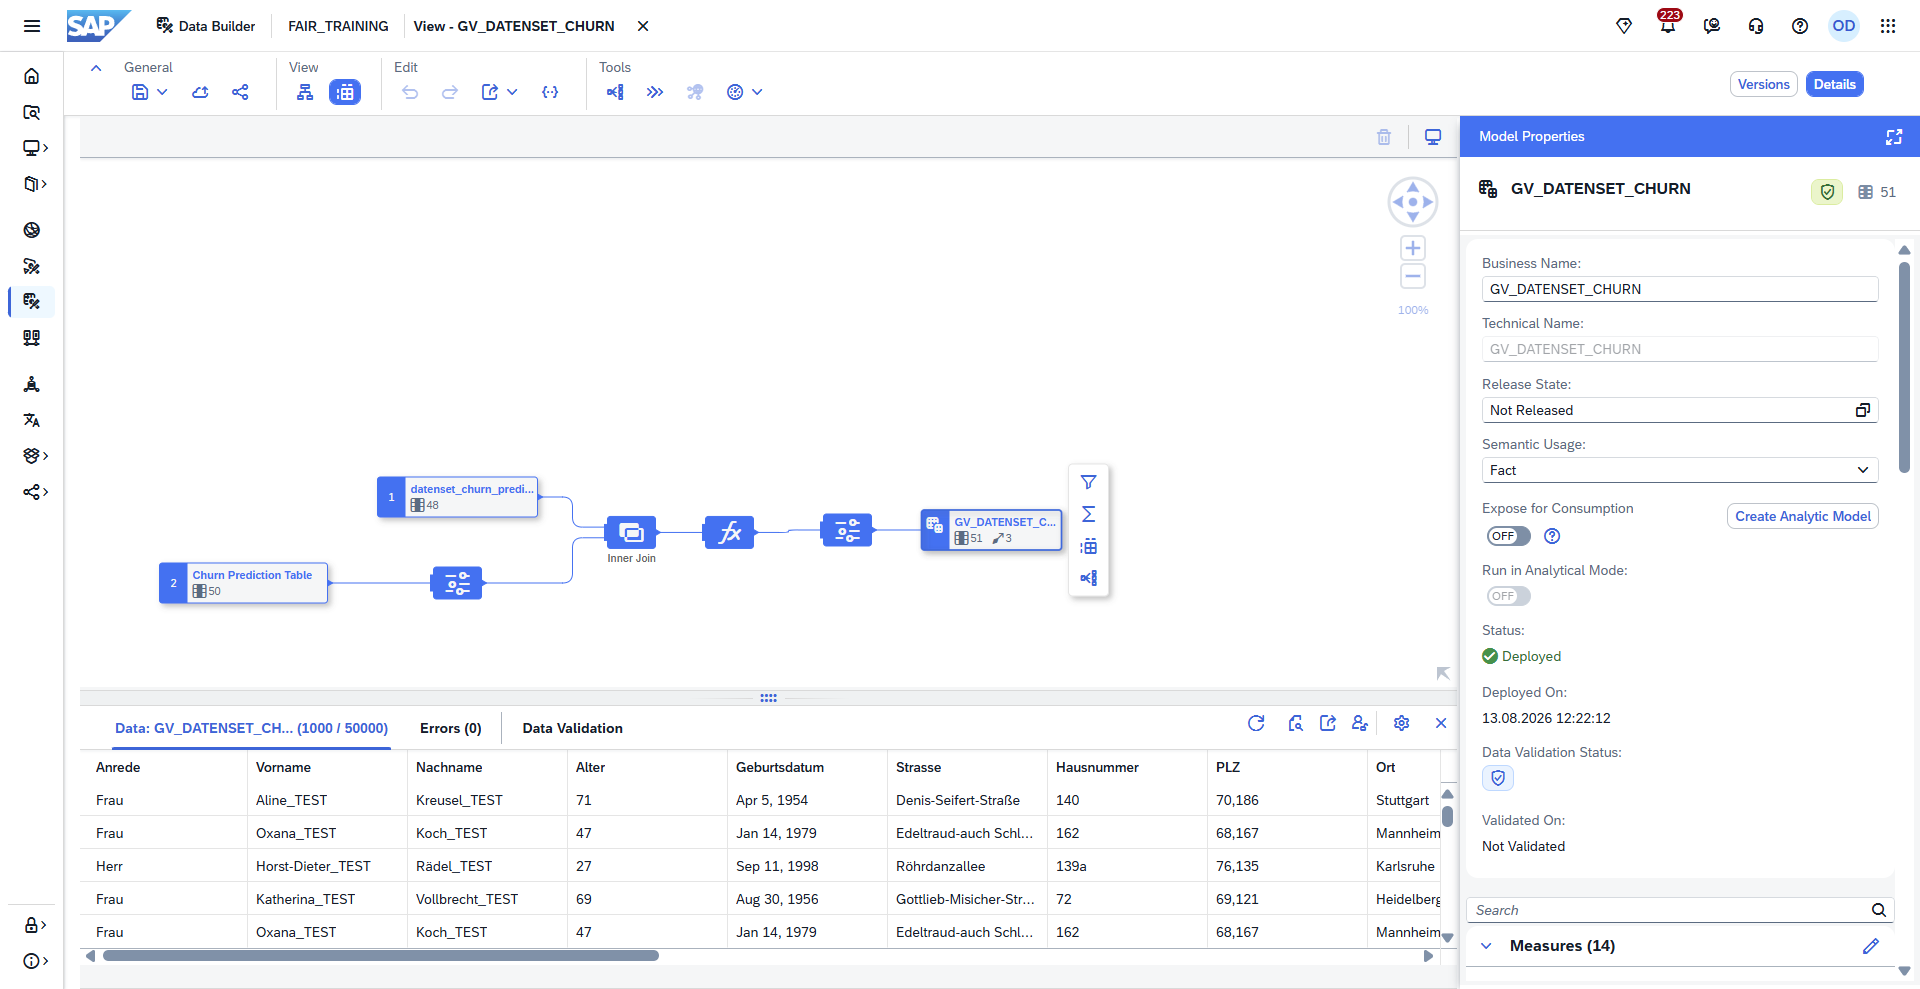
Task: Open the product switch grid icon
Action: click(x=1888, y=26)
